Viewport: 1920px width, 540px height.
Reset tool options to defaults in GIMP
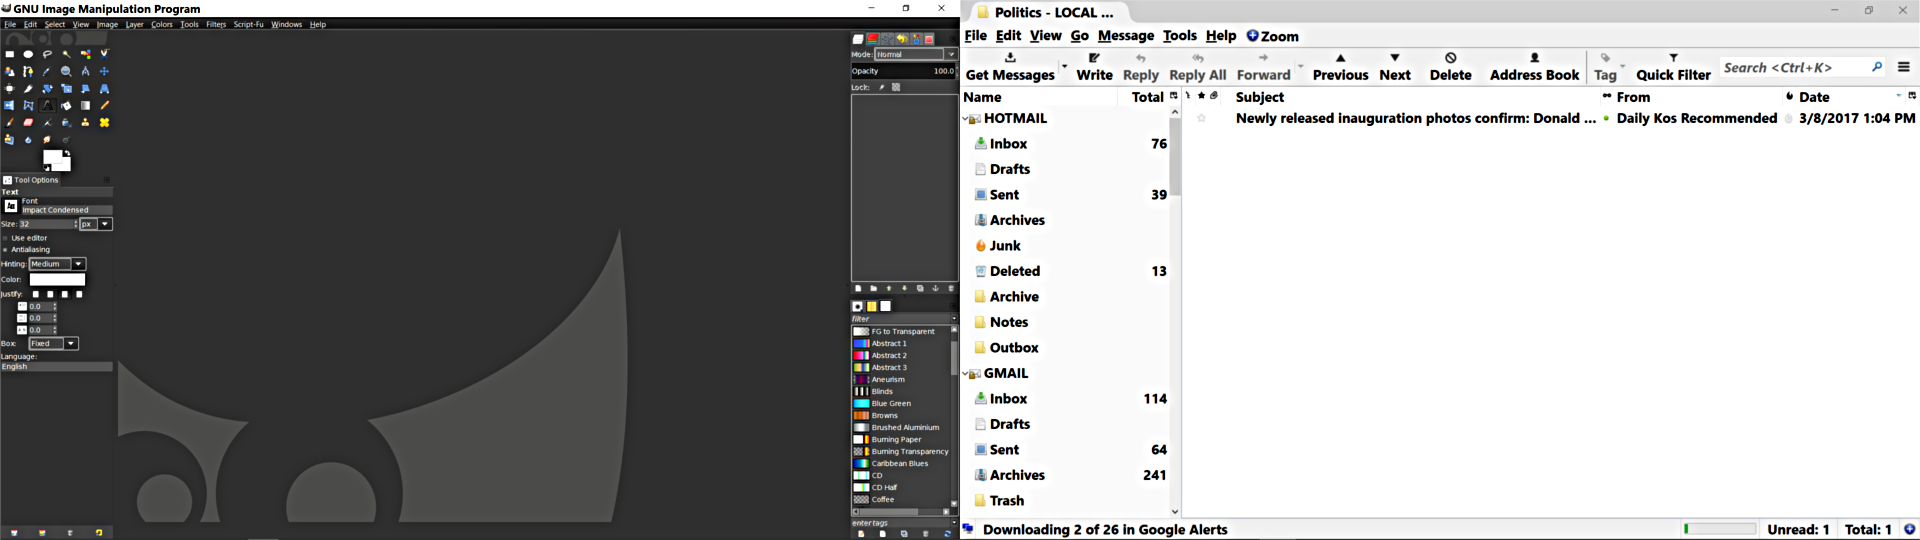(98, 533)
